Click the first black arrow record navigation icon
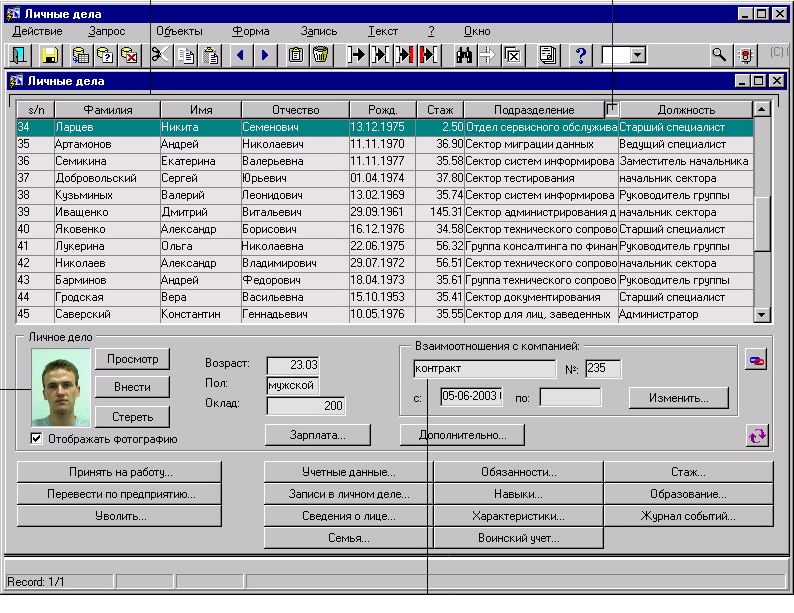This screenshot has height=613, width=794. [x=356, y=55]
